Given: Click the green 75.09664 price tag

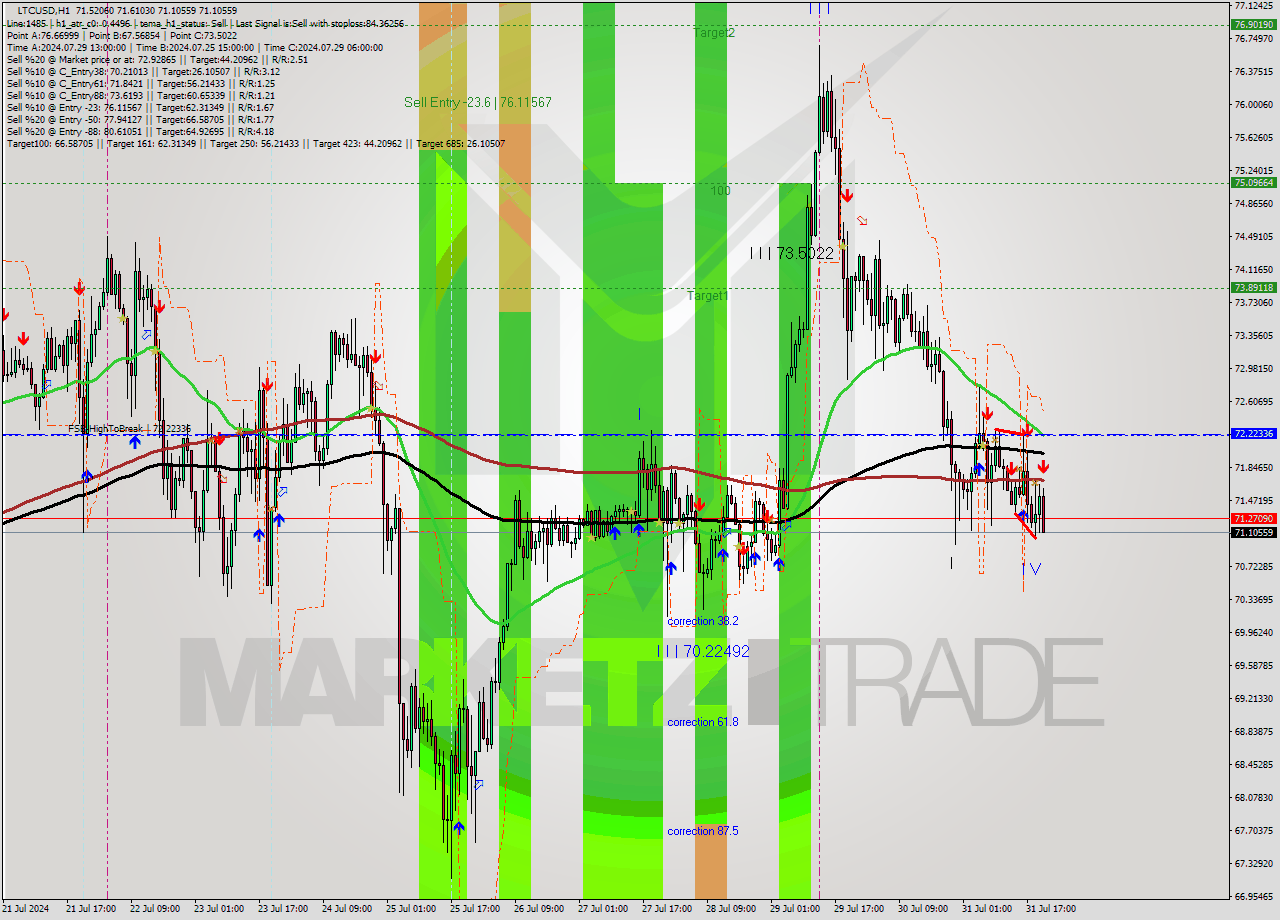Looking at the screenshot, I should (x=1253, y=183).
